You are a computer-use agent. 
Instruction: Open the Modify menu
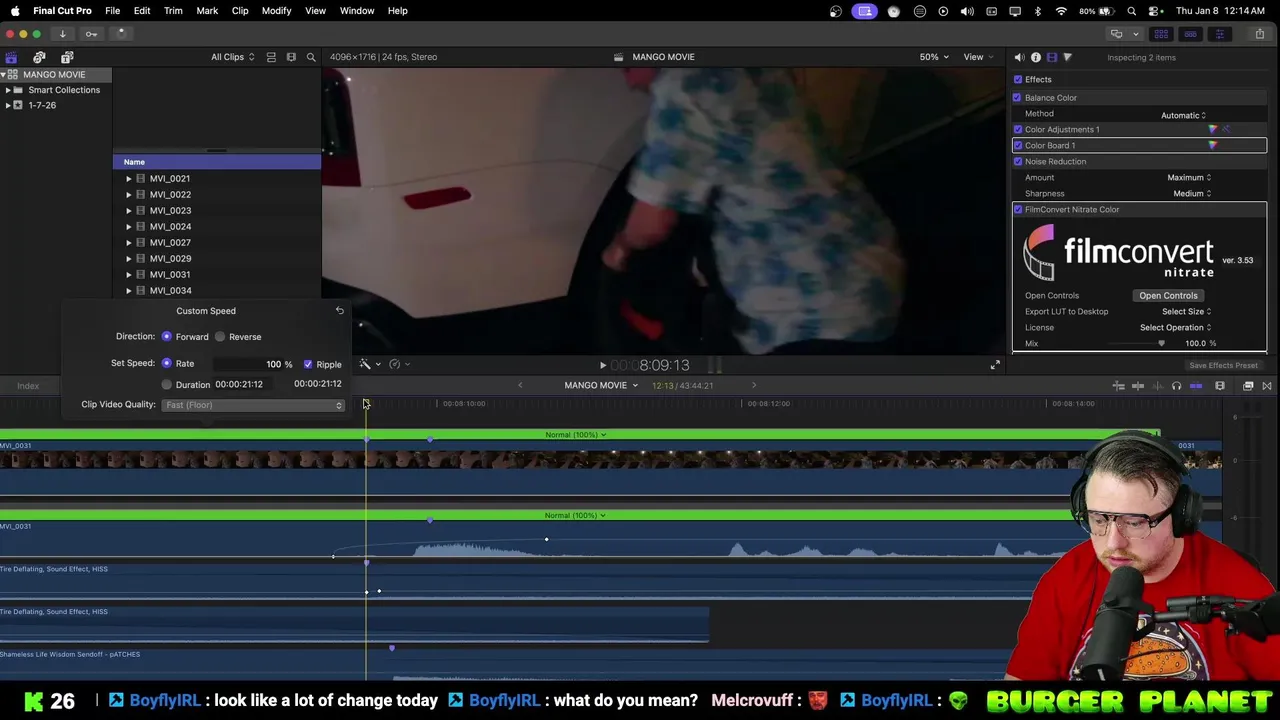276,11
